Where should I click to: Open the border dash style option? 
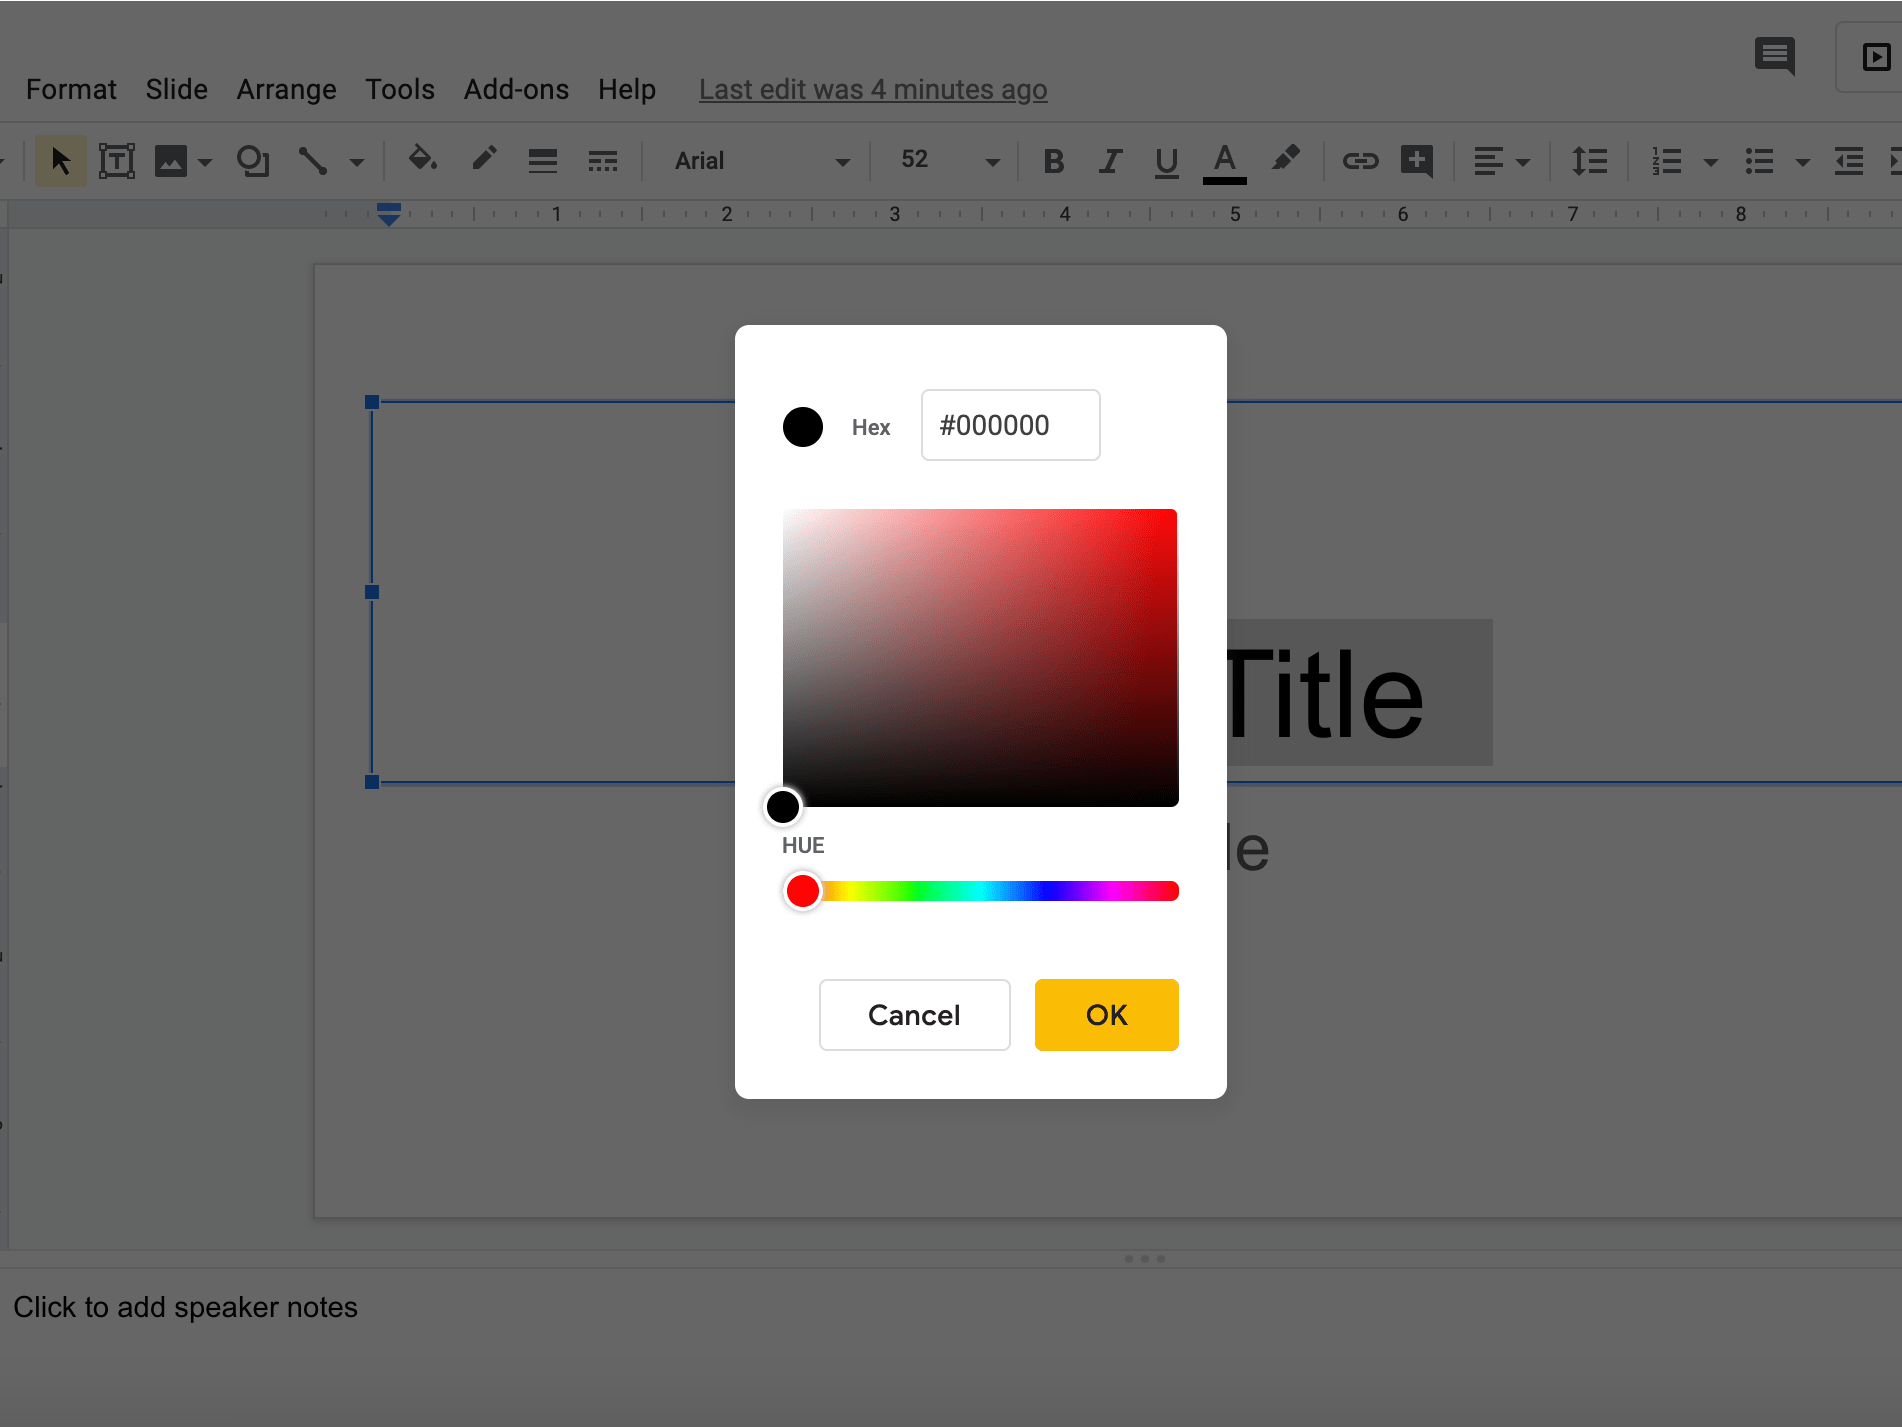602,161
